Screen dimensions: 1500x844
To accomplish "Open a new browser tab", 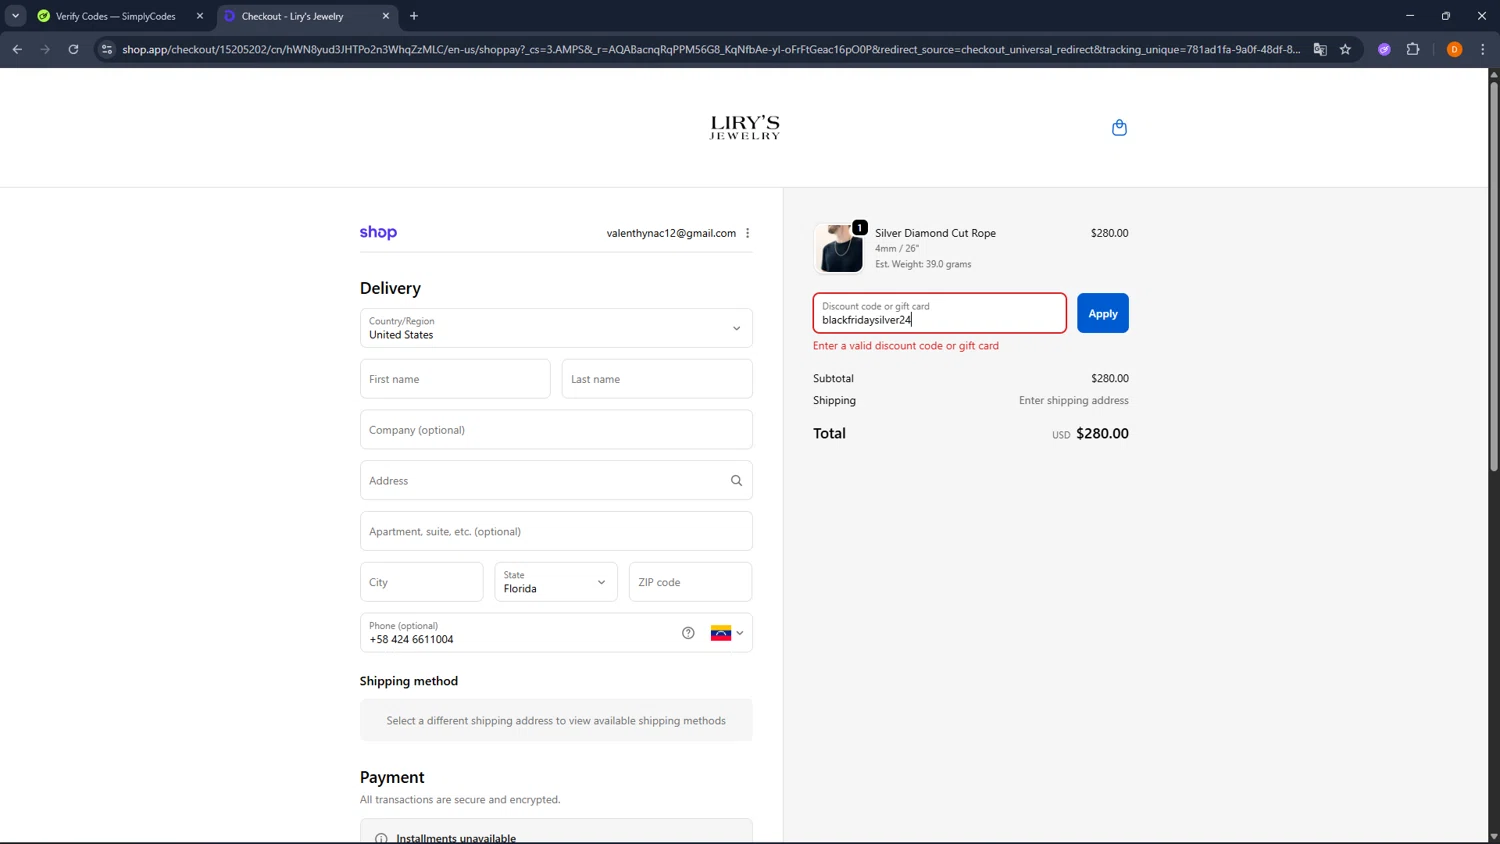I will tap(414, 16).
